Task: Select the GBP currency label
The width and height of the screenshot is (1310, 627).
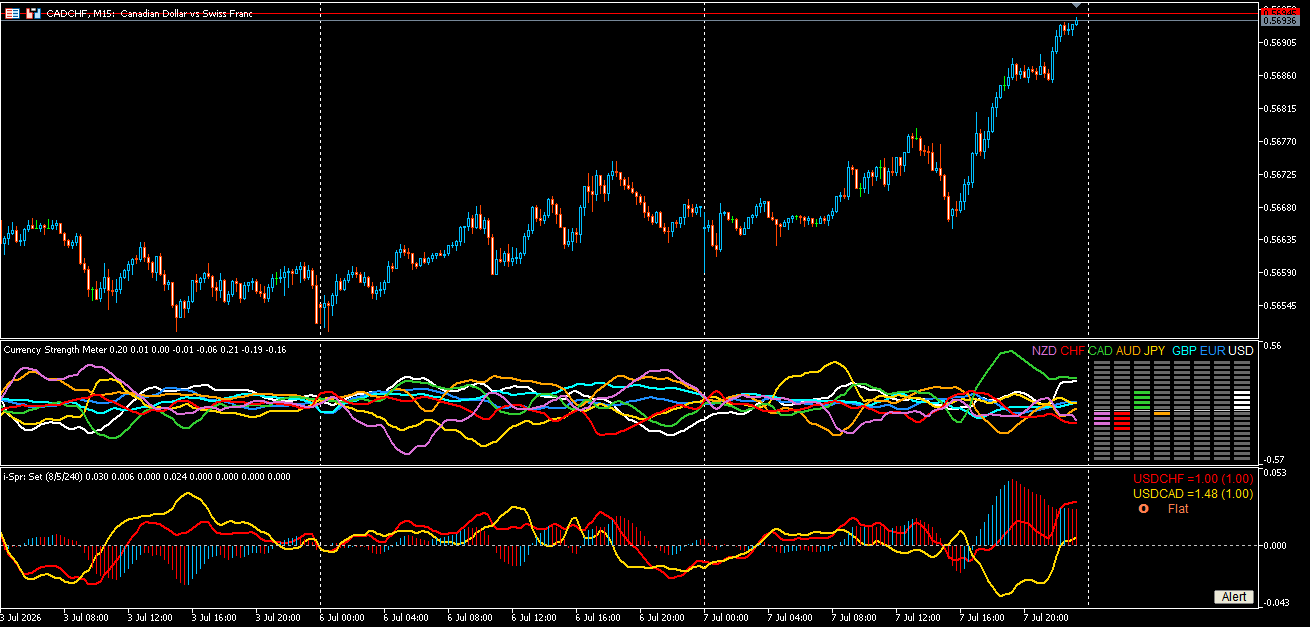Action: (x=1184, y=351)
